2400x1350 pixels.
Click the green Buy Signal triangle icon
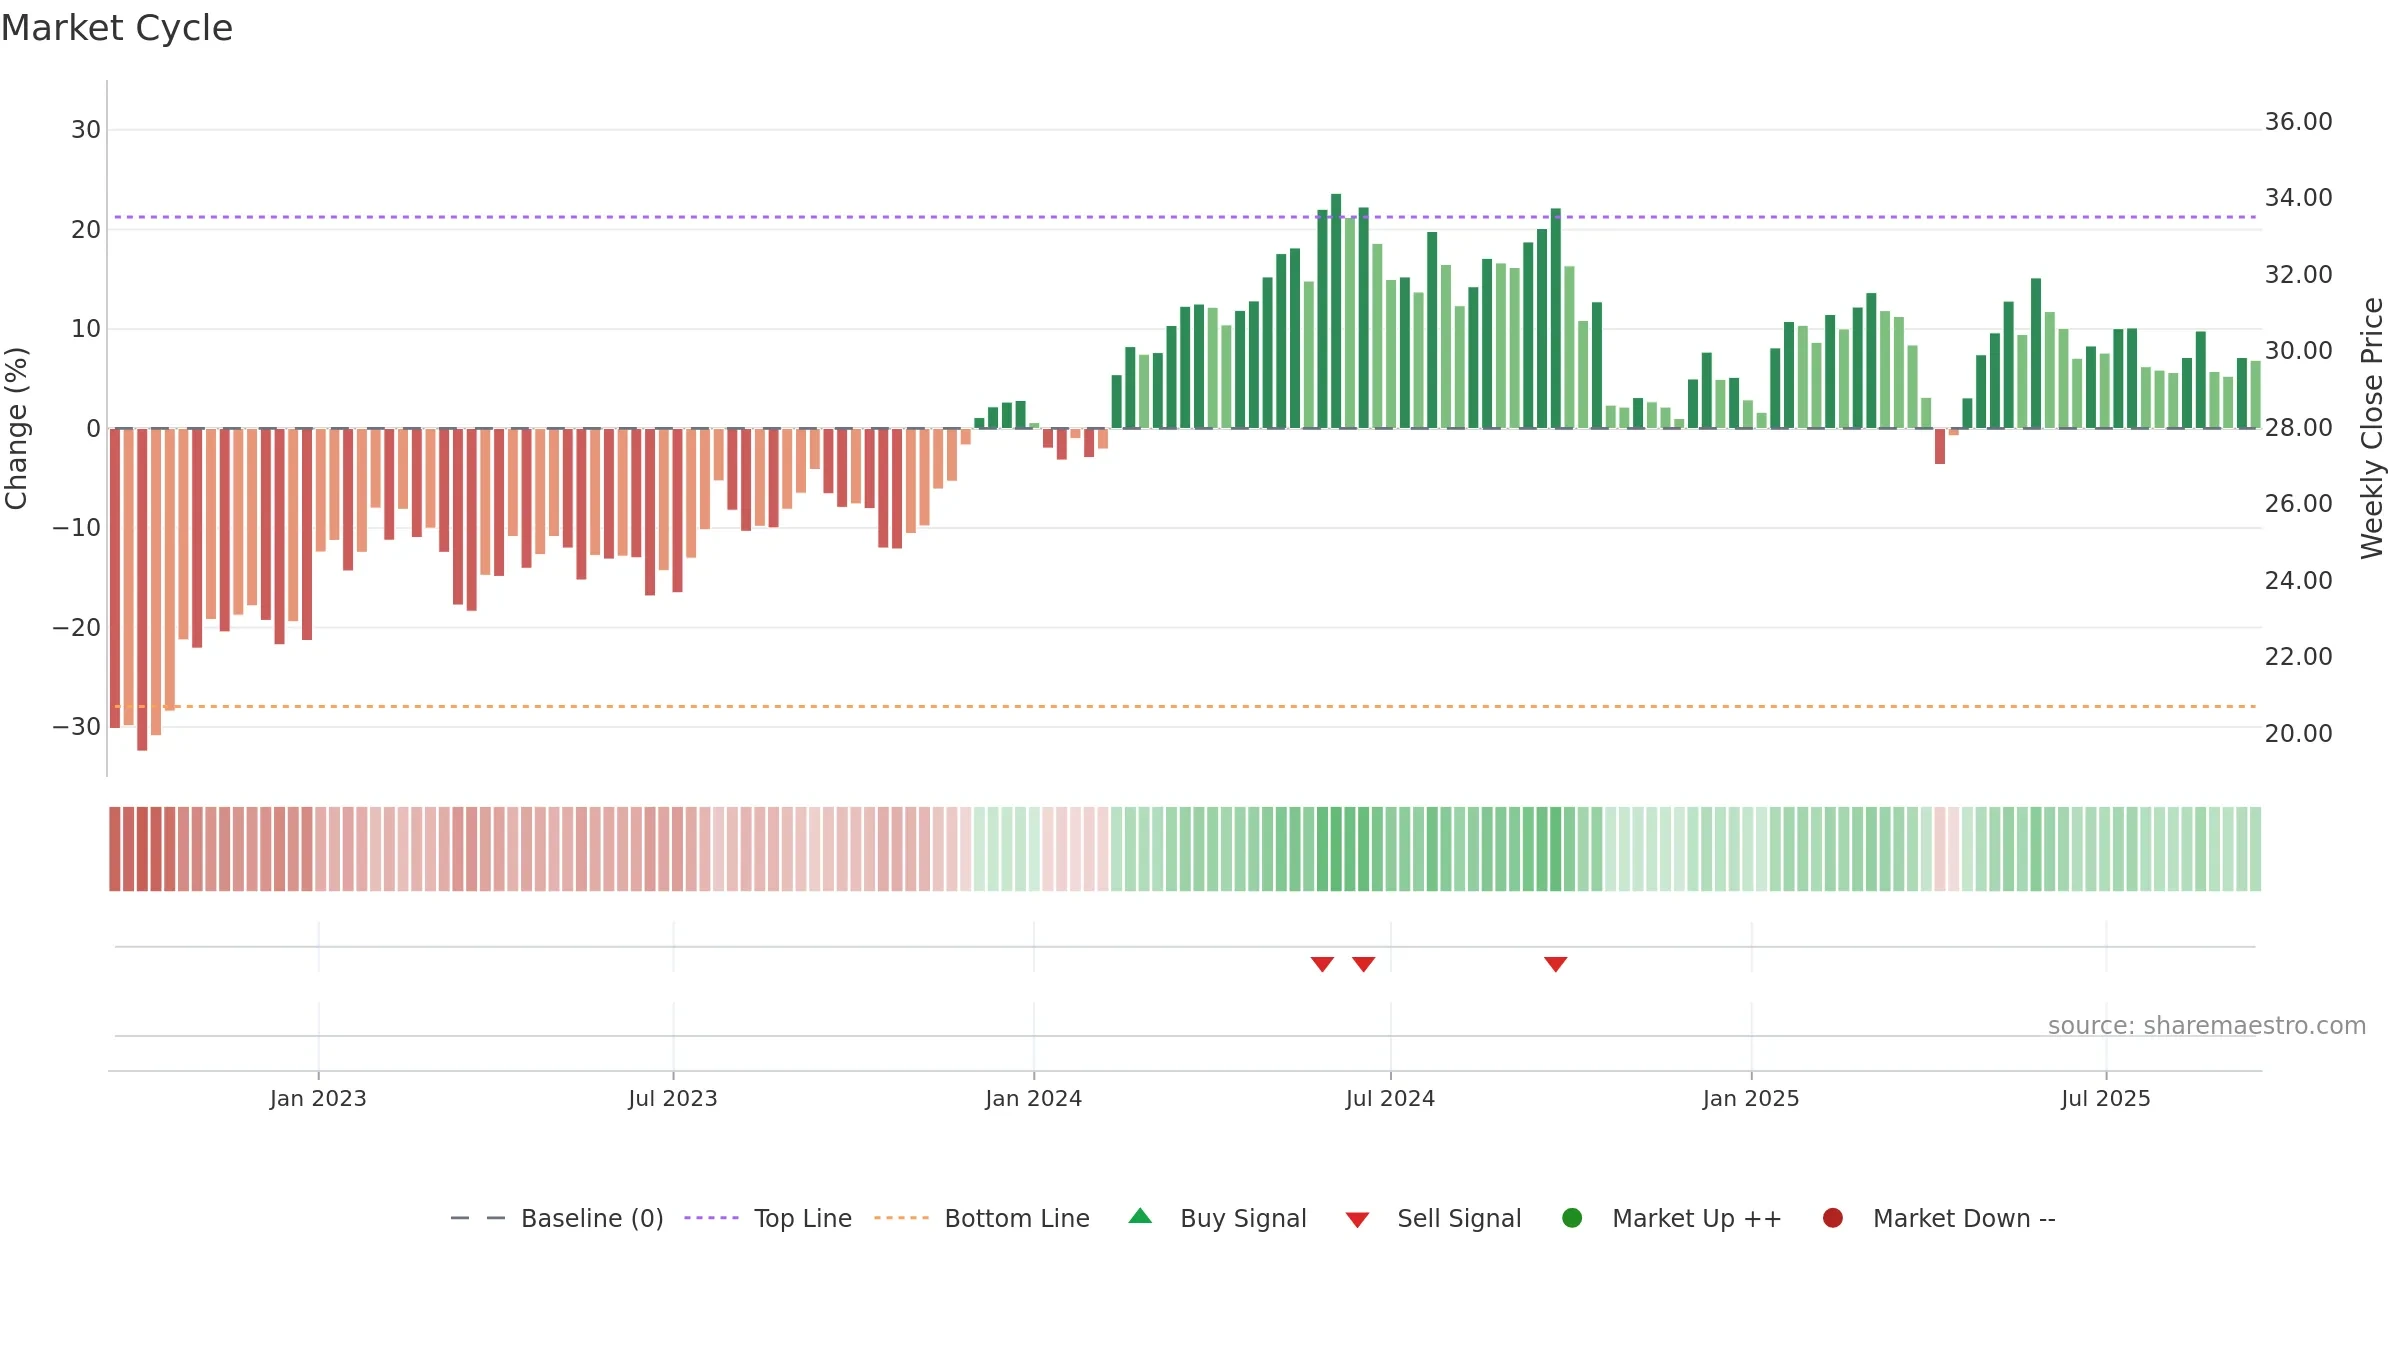[1140, 1216]
